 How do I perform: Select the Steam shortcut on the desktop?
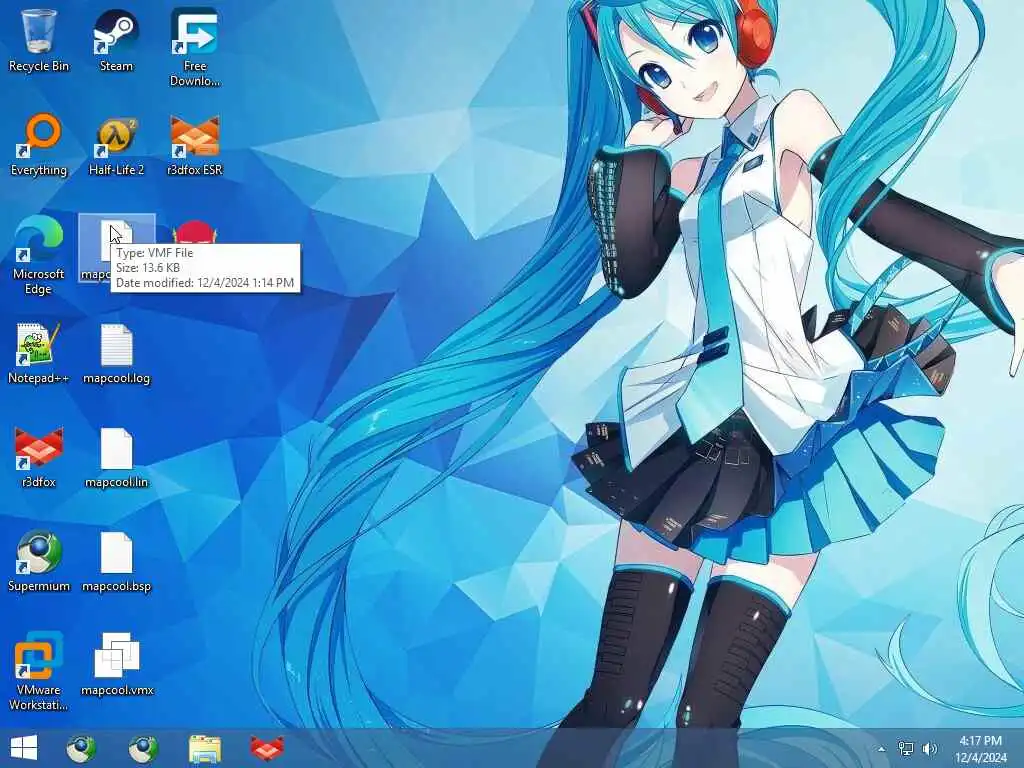pos(116,40)
